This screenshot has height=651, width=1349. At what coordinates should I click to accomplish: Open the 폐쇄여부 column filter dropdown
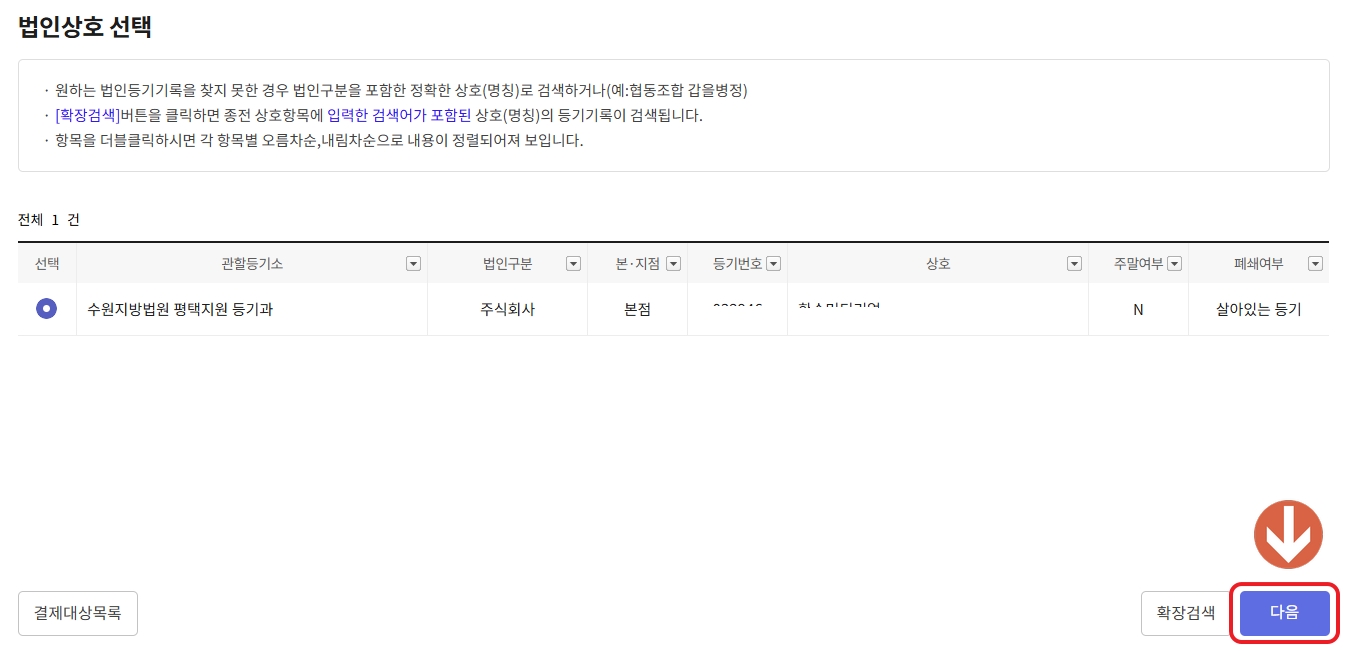[1315, 263]
